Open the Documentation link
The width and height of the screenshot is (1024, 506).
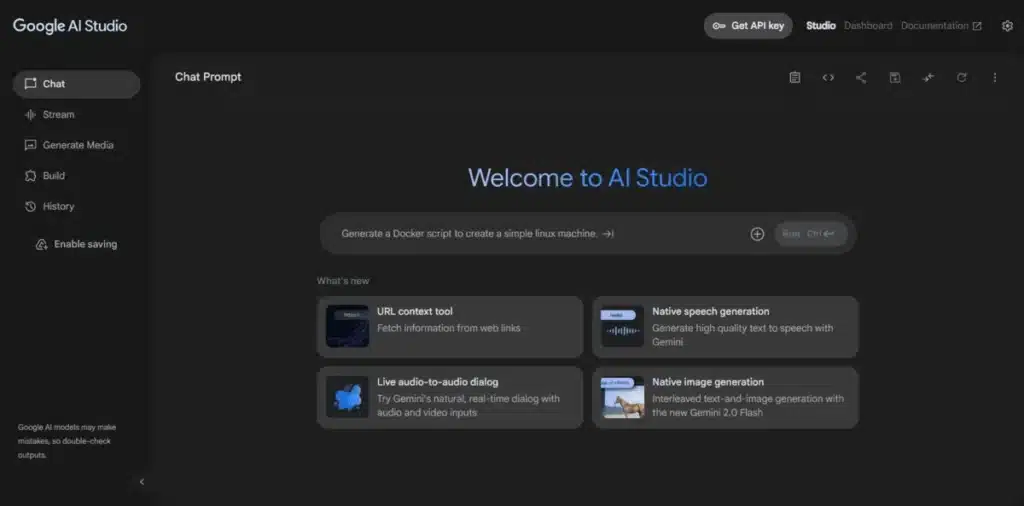(x=941, y=26)
